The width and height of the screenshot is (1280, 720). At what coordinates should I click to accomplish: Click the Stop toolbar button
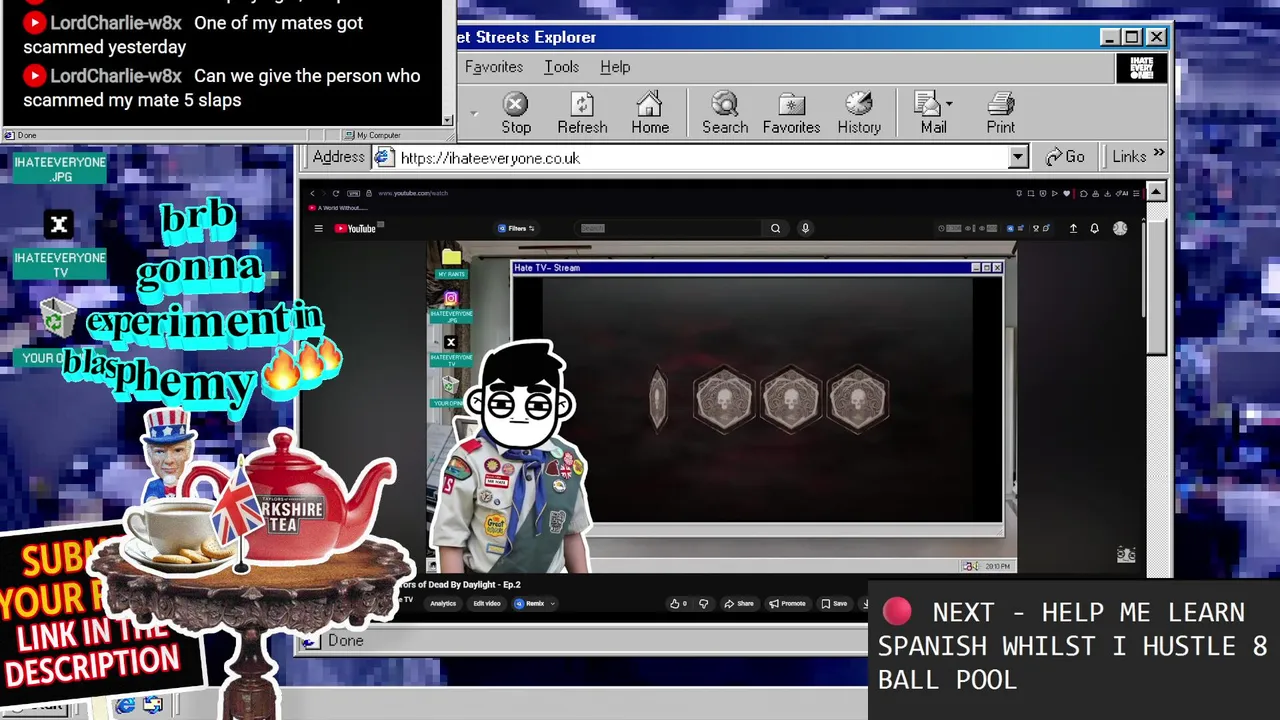pyautogui.click(x=516, y=112)
